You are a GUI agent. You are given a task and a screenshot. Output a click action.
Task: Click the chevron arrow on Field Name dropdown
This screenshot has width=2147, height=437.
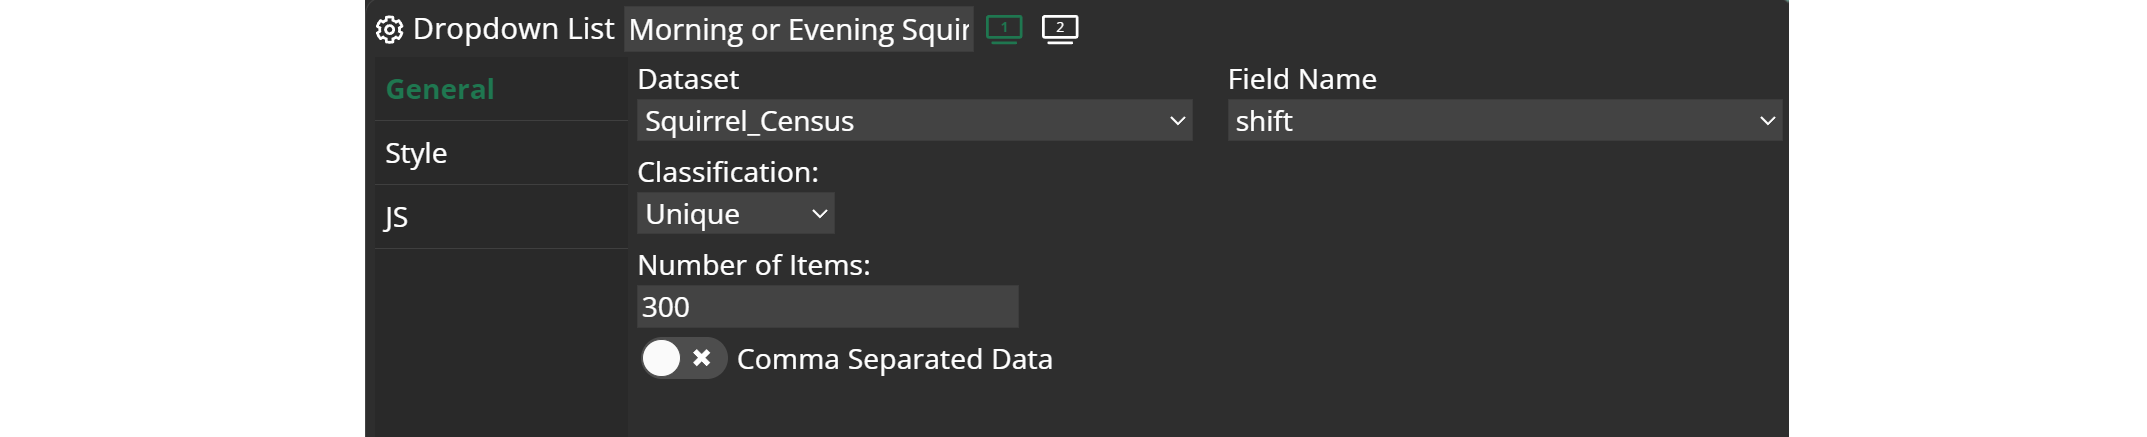click(x=1767, y=121)
